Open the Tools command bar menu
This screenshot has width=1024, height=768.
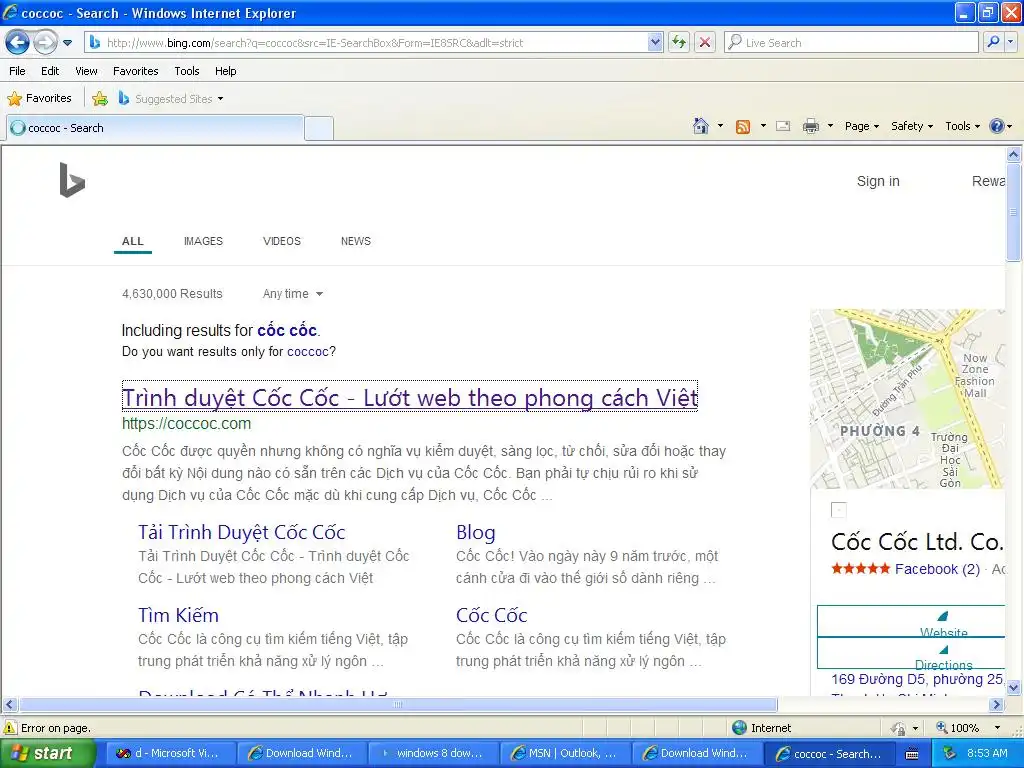tap(963, 126)
